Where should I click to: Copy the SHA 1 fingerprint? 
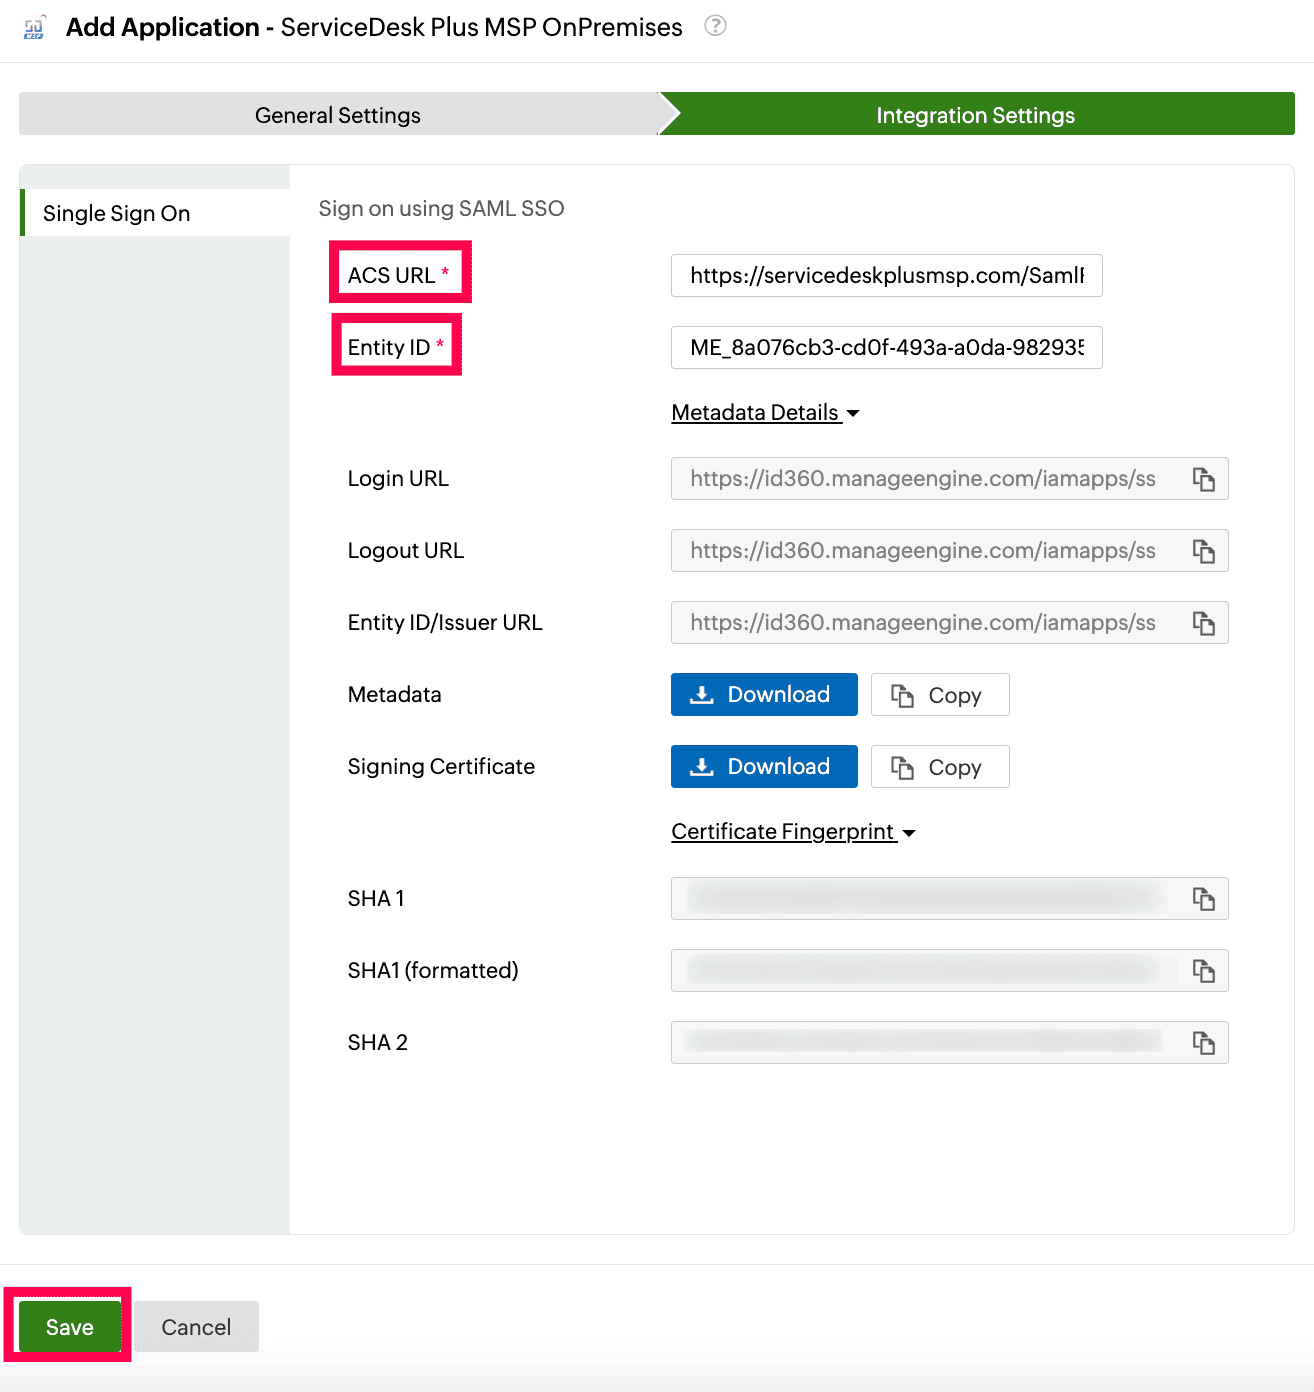coord(1203,898)
